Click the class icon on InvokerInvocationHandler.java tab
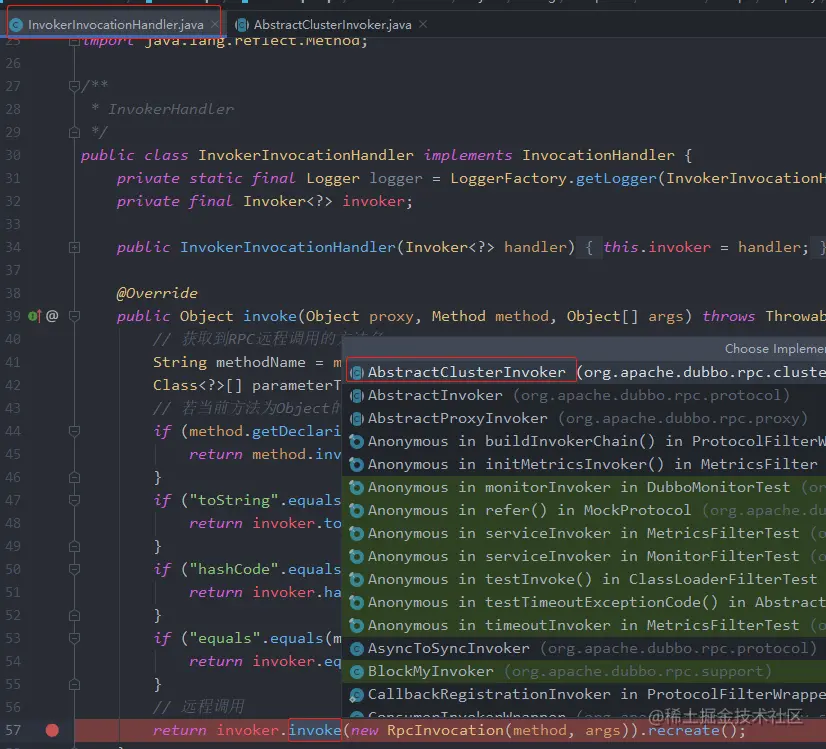 (17, 25)
